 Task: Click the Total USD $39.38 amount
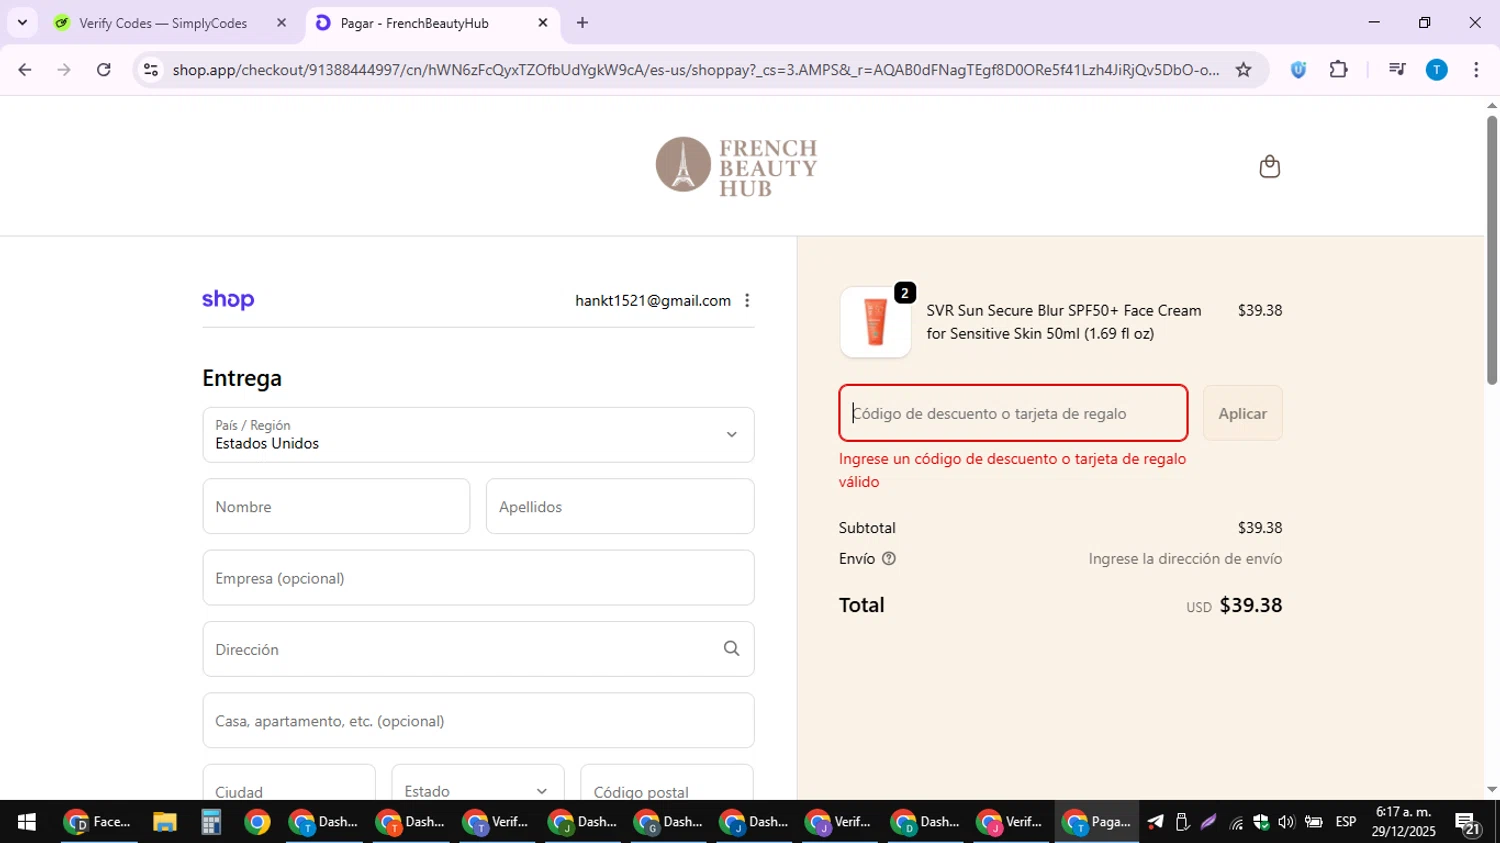coord(1234,606)
